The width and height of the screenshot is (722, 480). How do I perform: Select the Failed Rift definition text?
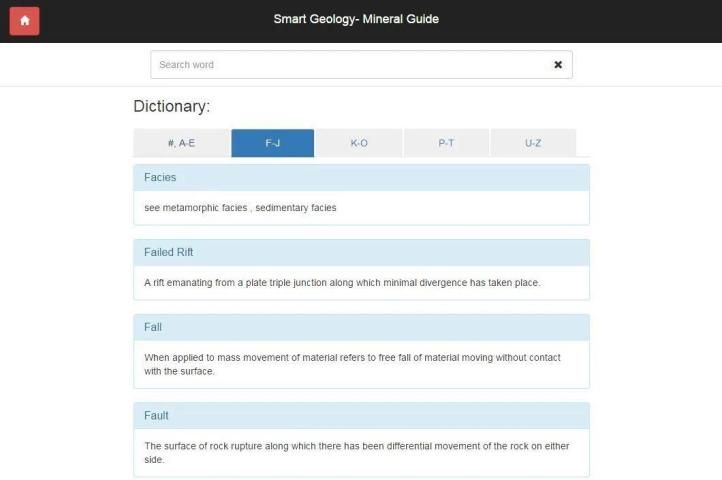click(x=342, y=283)
